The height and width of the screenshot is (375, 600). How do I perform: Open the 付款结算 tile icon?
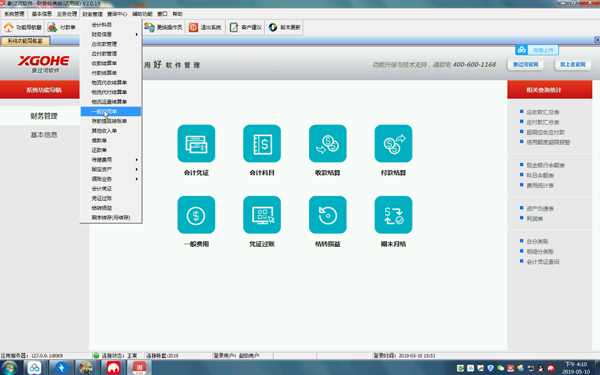(x=393, y=143)
